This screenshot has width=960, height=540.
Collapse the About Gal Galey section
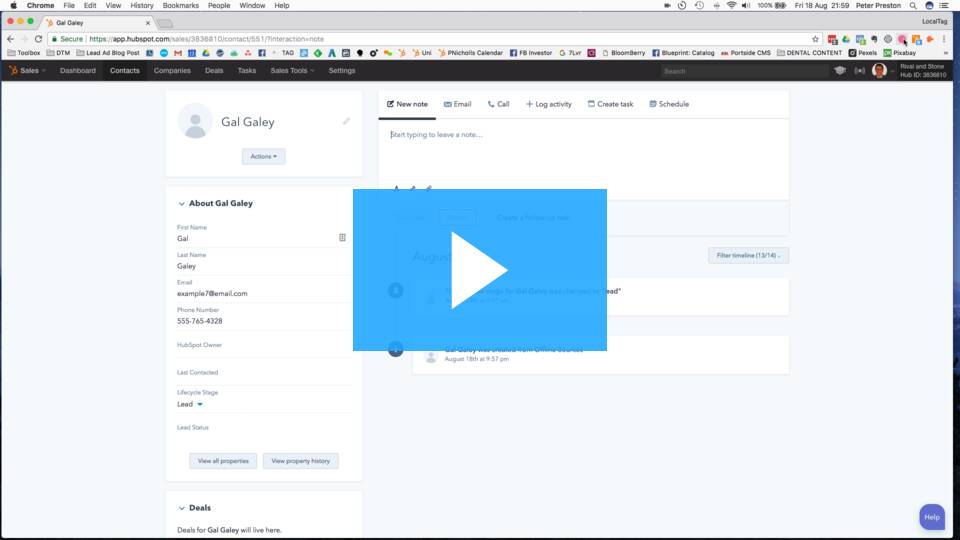click(181, 204)
